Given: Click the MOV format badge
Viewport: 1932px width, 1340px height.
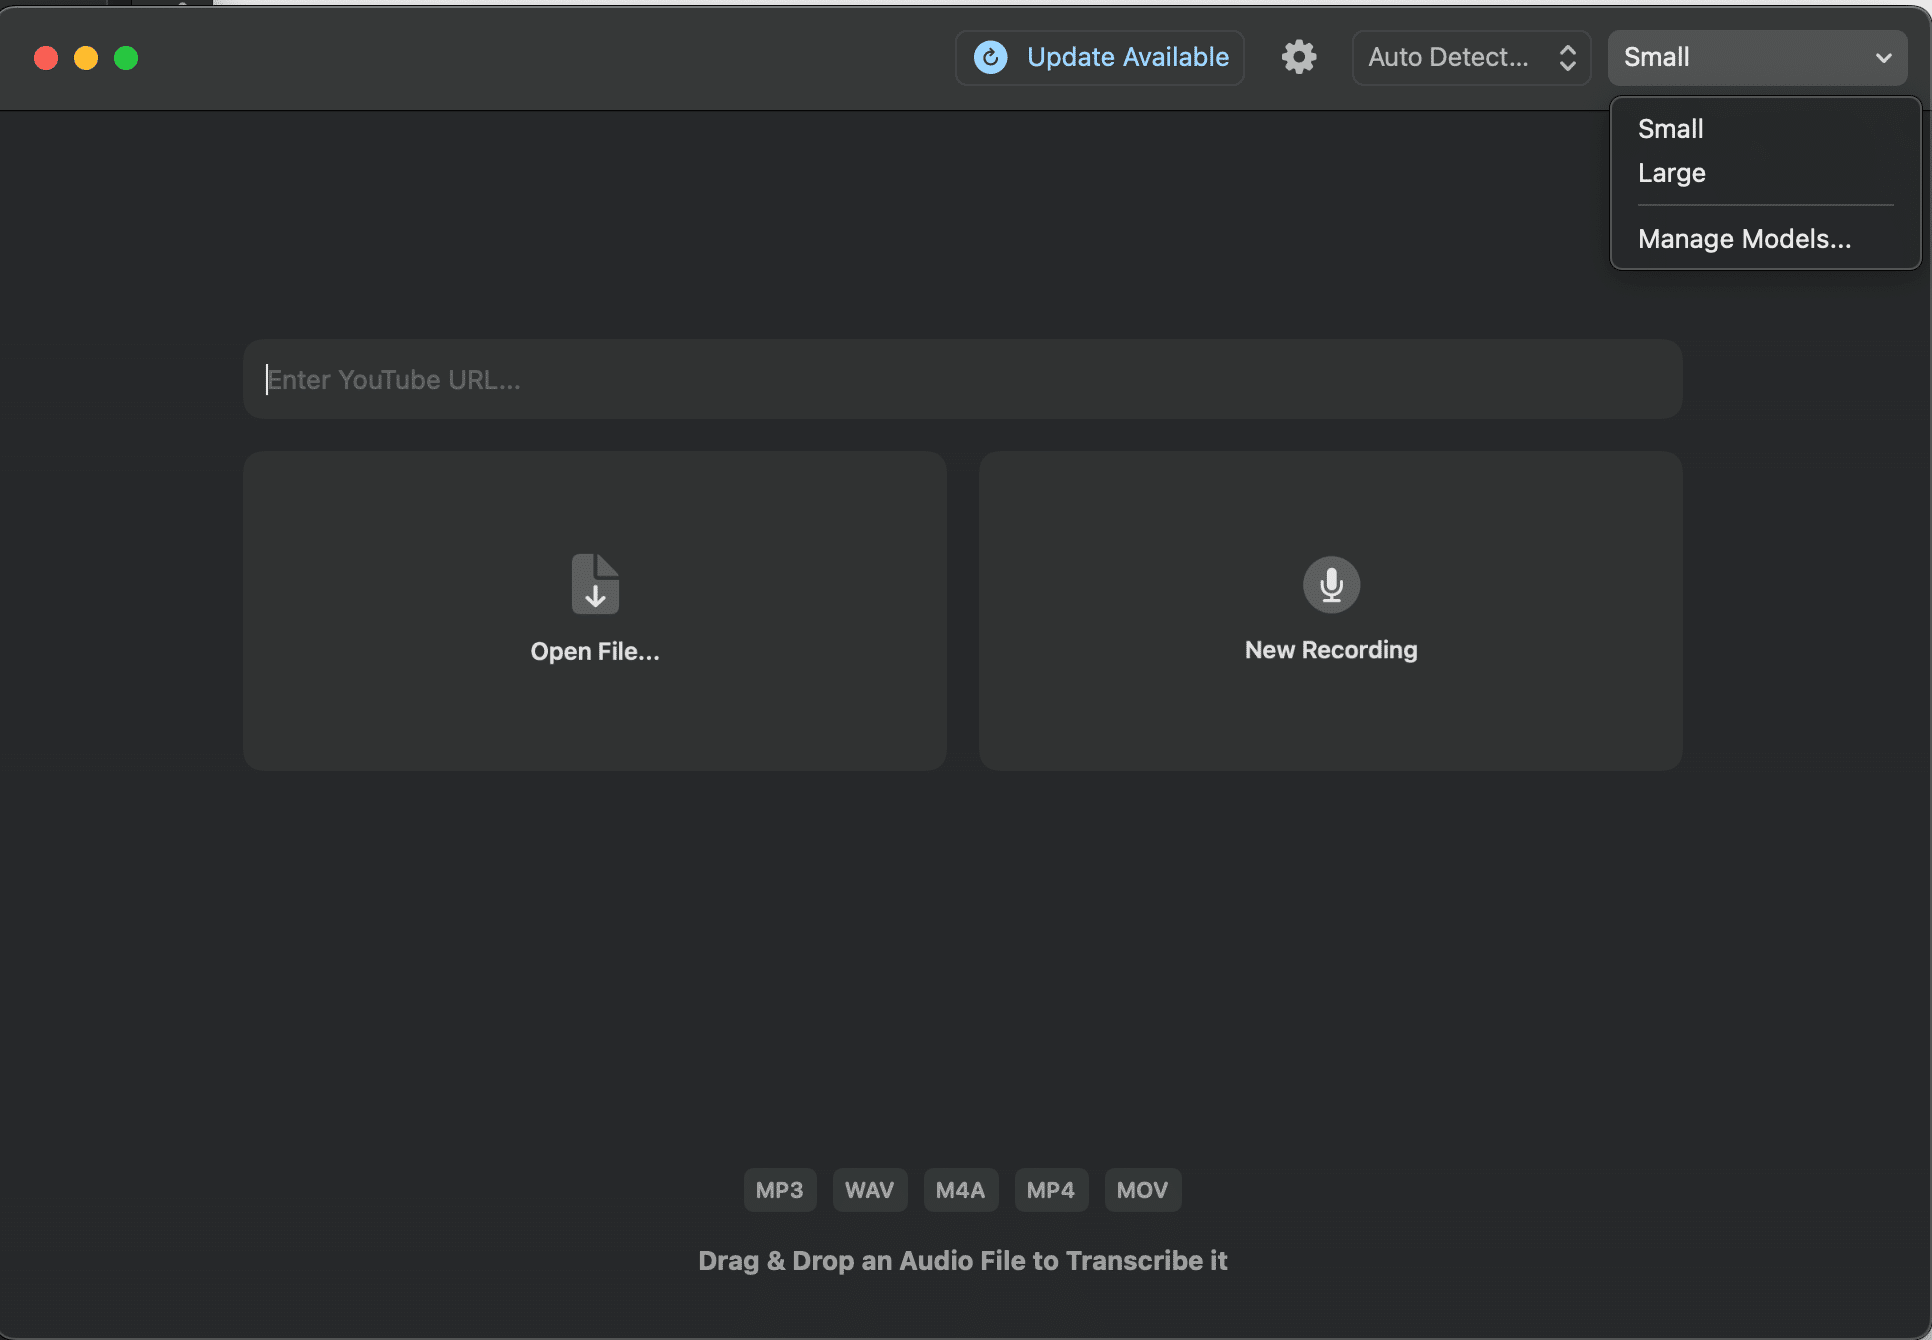Looking at the screenshot, I should 1142,1190.
